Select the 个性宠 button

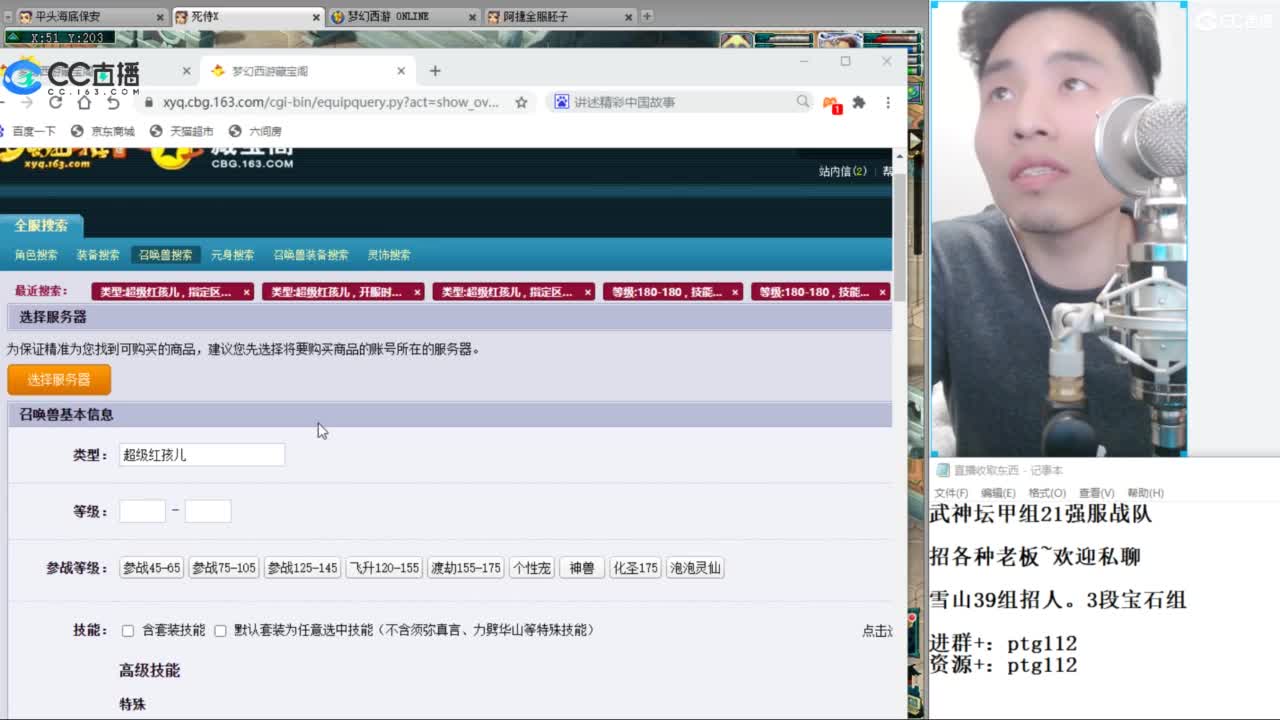532,568
